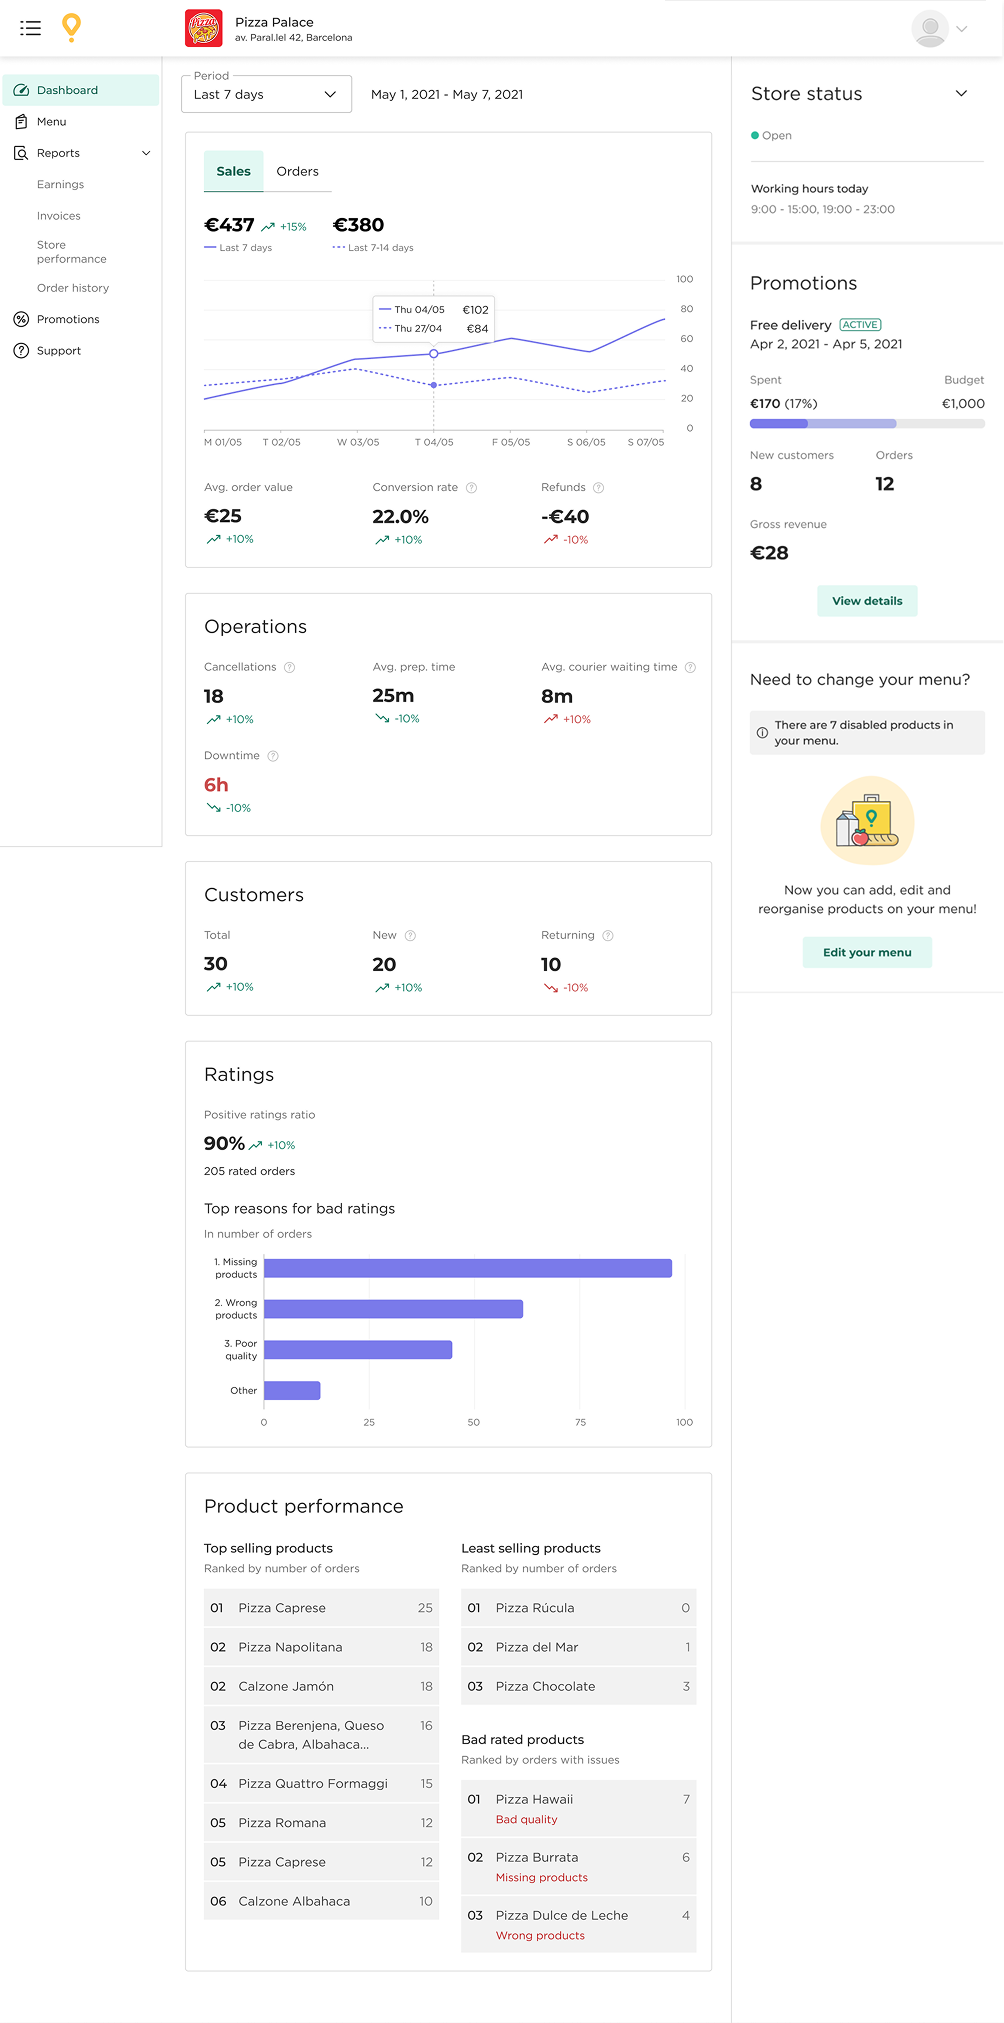Viewport: 1004px width, 2023px height.
Task: Go to Store performance report
Action: point(72,252)
